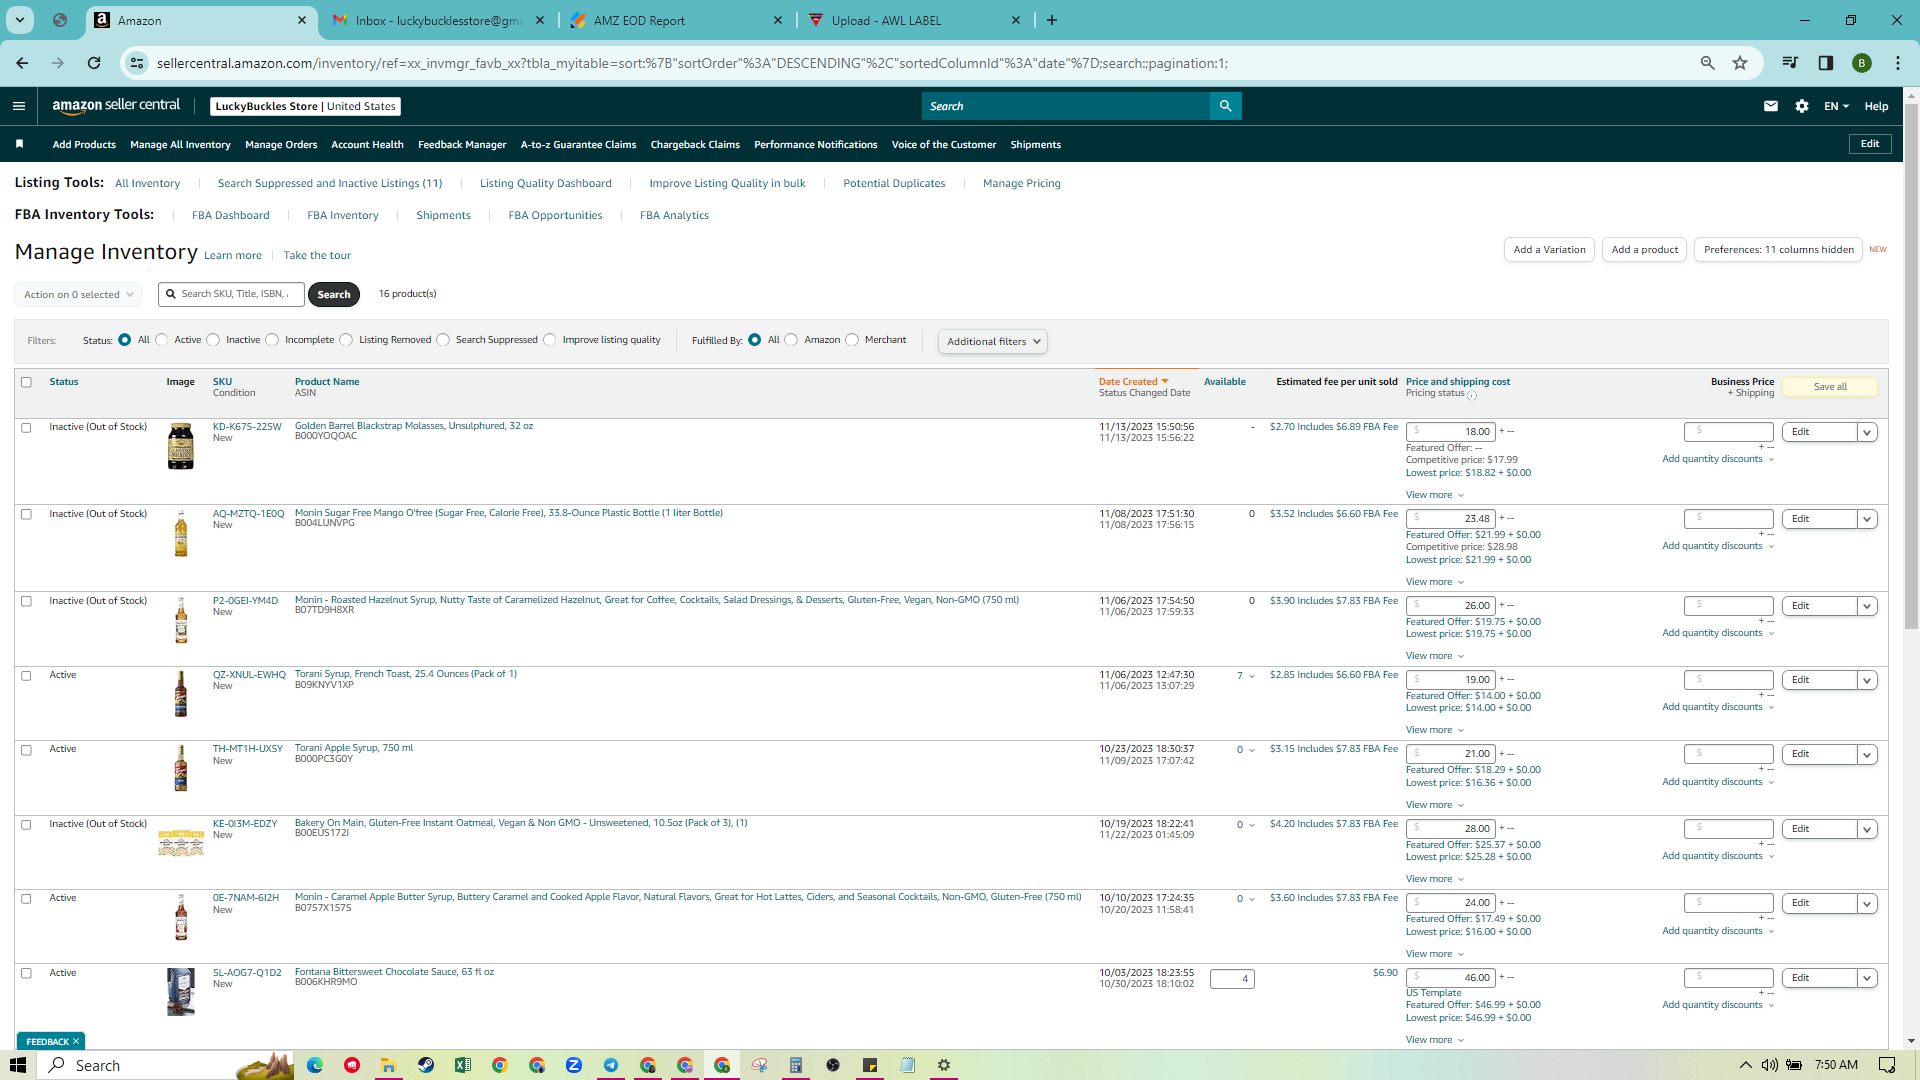The width and height of the screenshot is (1920, 1080).
Task: Click the pricing status info icon
Action: point(1472,395)
